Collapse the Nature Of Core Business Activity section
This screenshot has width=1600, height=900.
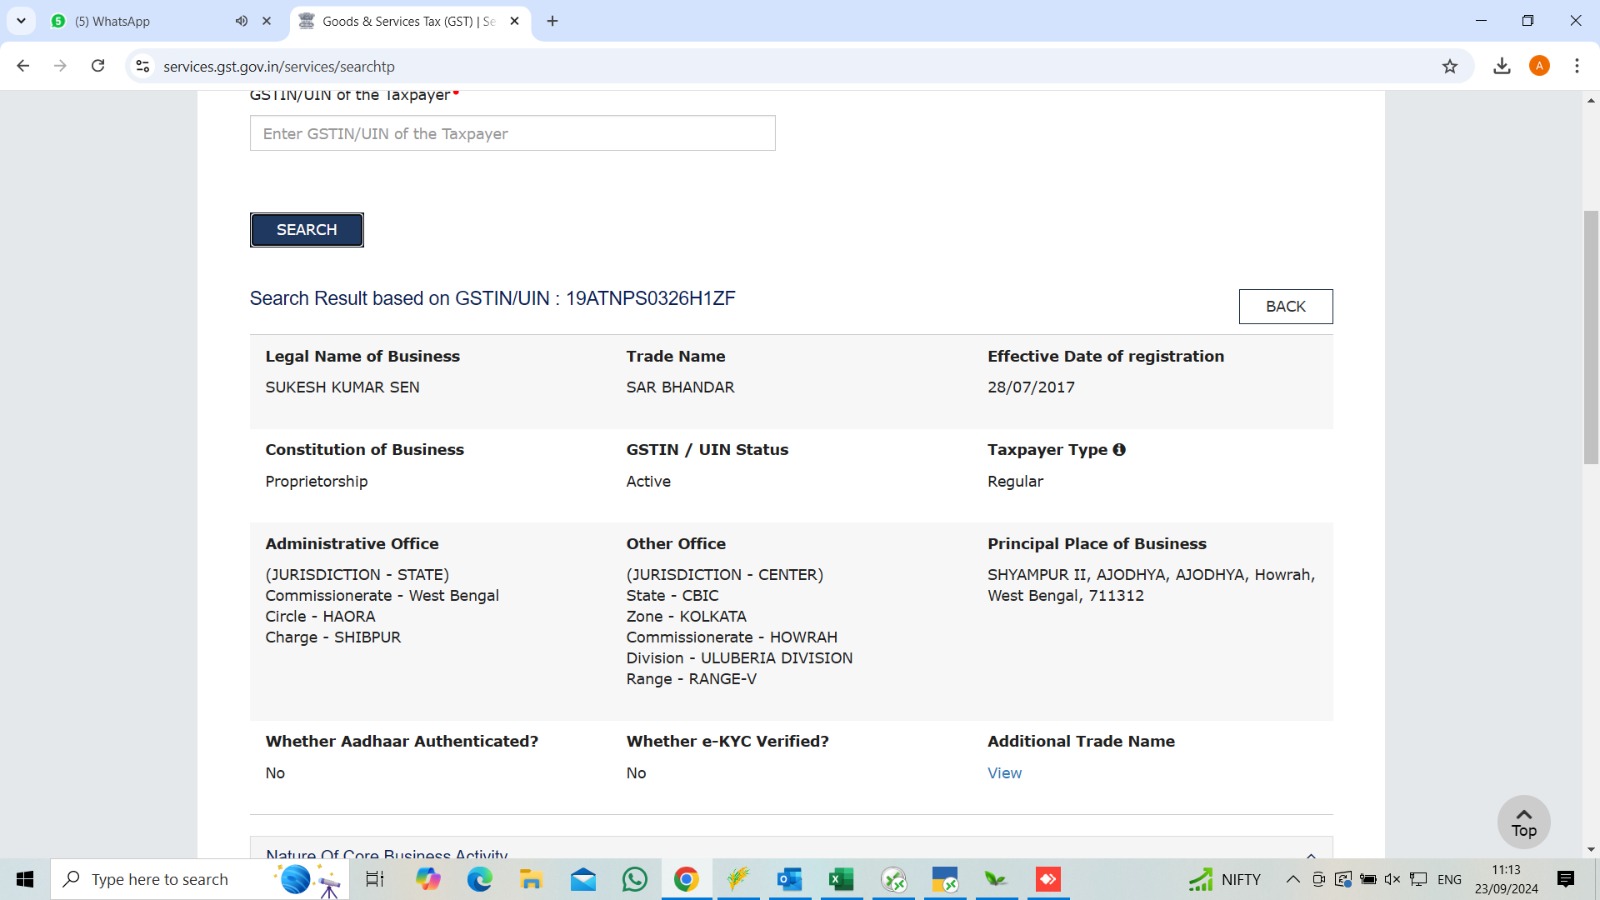(x=1311, y=855)
